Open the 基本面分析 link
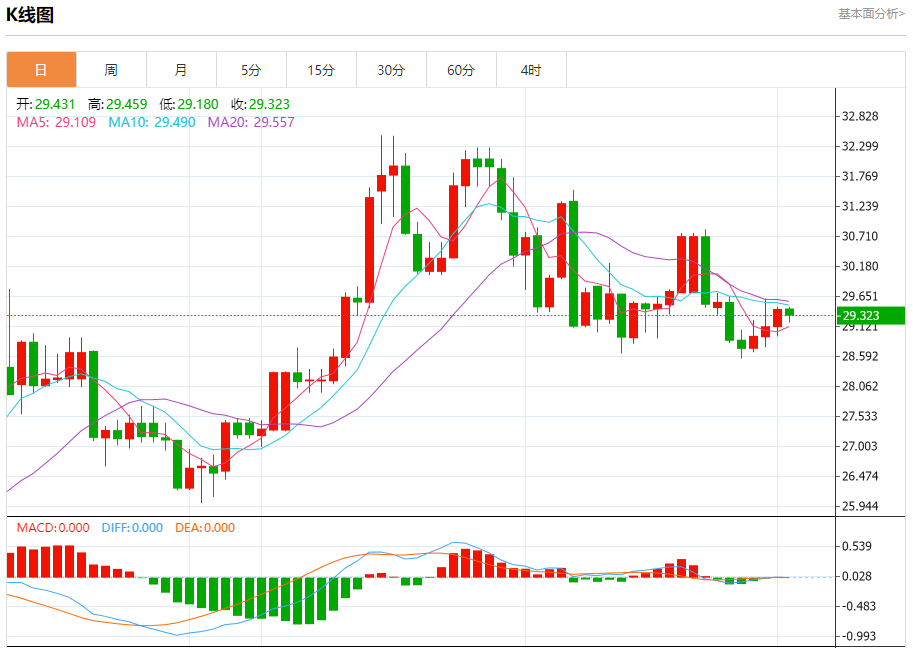 [x=871, y=14]
